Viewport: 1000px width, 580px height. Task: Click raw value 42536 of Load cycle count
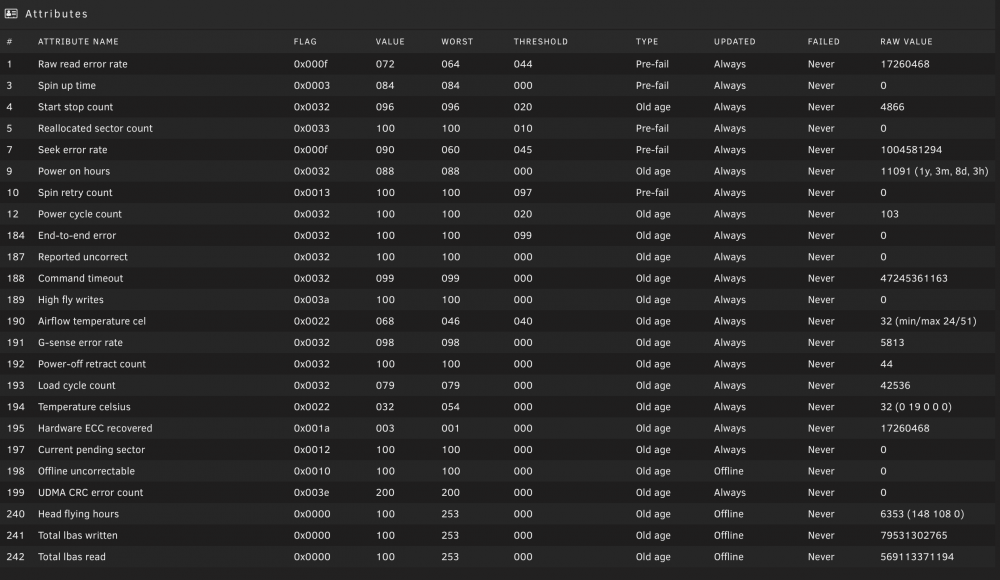click(x=895, y=385)
